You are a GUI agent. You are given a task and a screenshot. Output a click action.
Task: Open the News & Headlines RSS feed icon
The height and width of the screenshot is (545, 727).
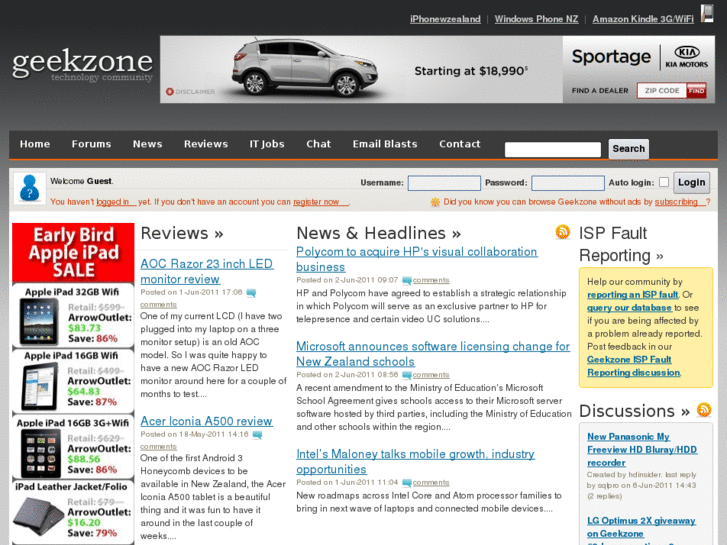click(x=562, y=231)
